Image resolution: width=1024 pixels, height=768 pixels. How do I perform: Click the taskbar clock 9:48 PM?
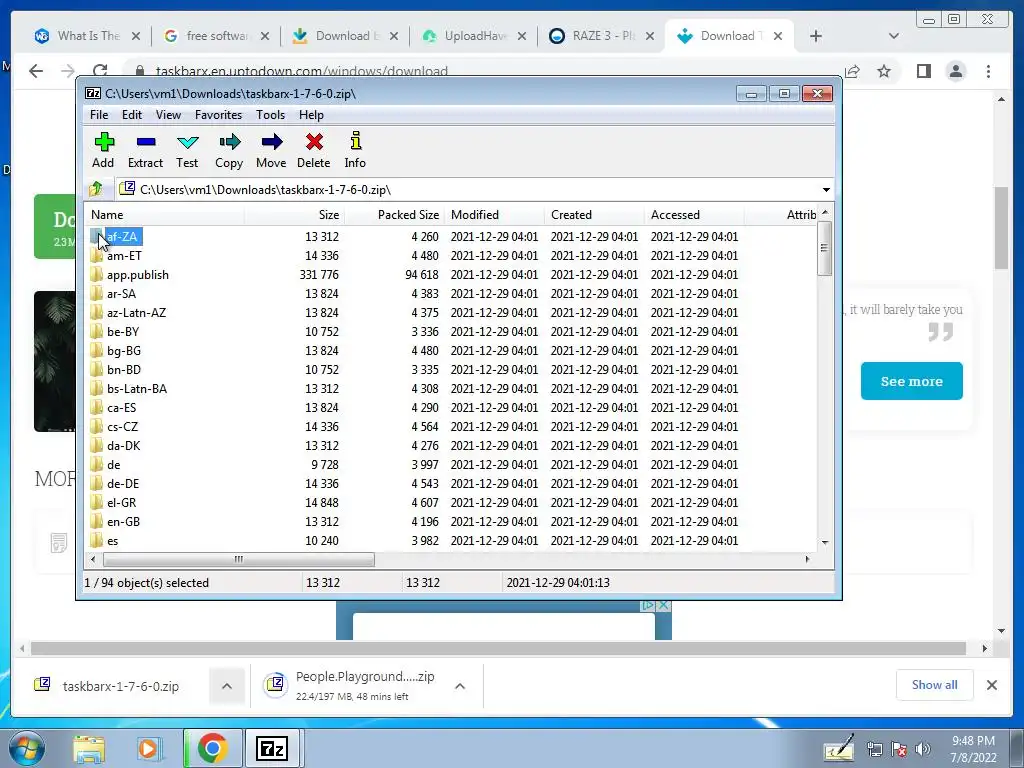click(x=973, y=741)
